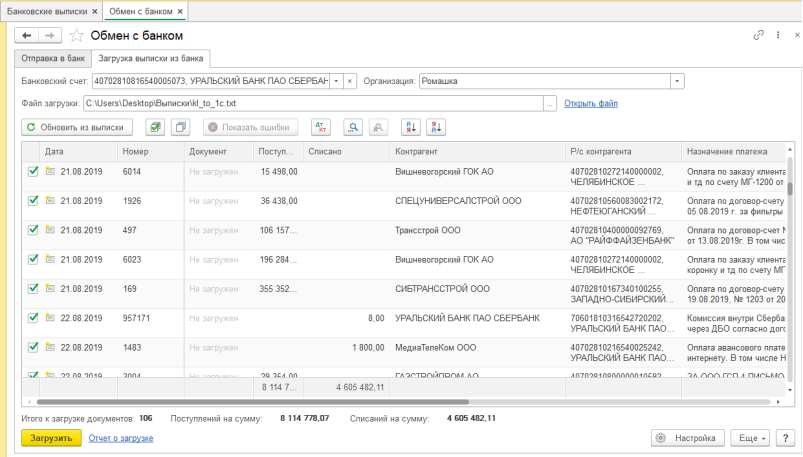The height and width of the screenshot is (457, 803).
Task: Click the Назначение платежа column header
Action: coord(733,152)
